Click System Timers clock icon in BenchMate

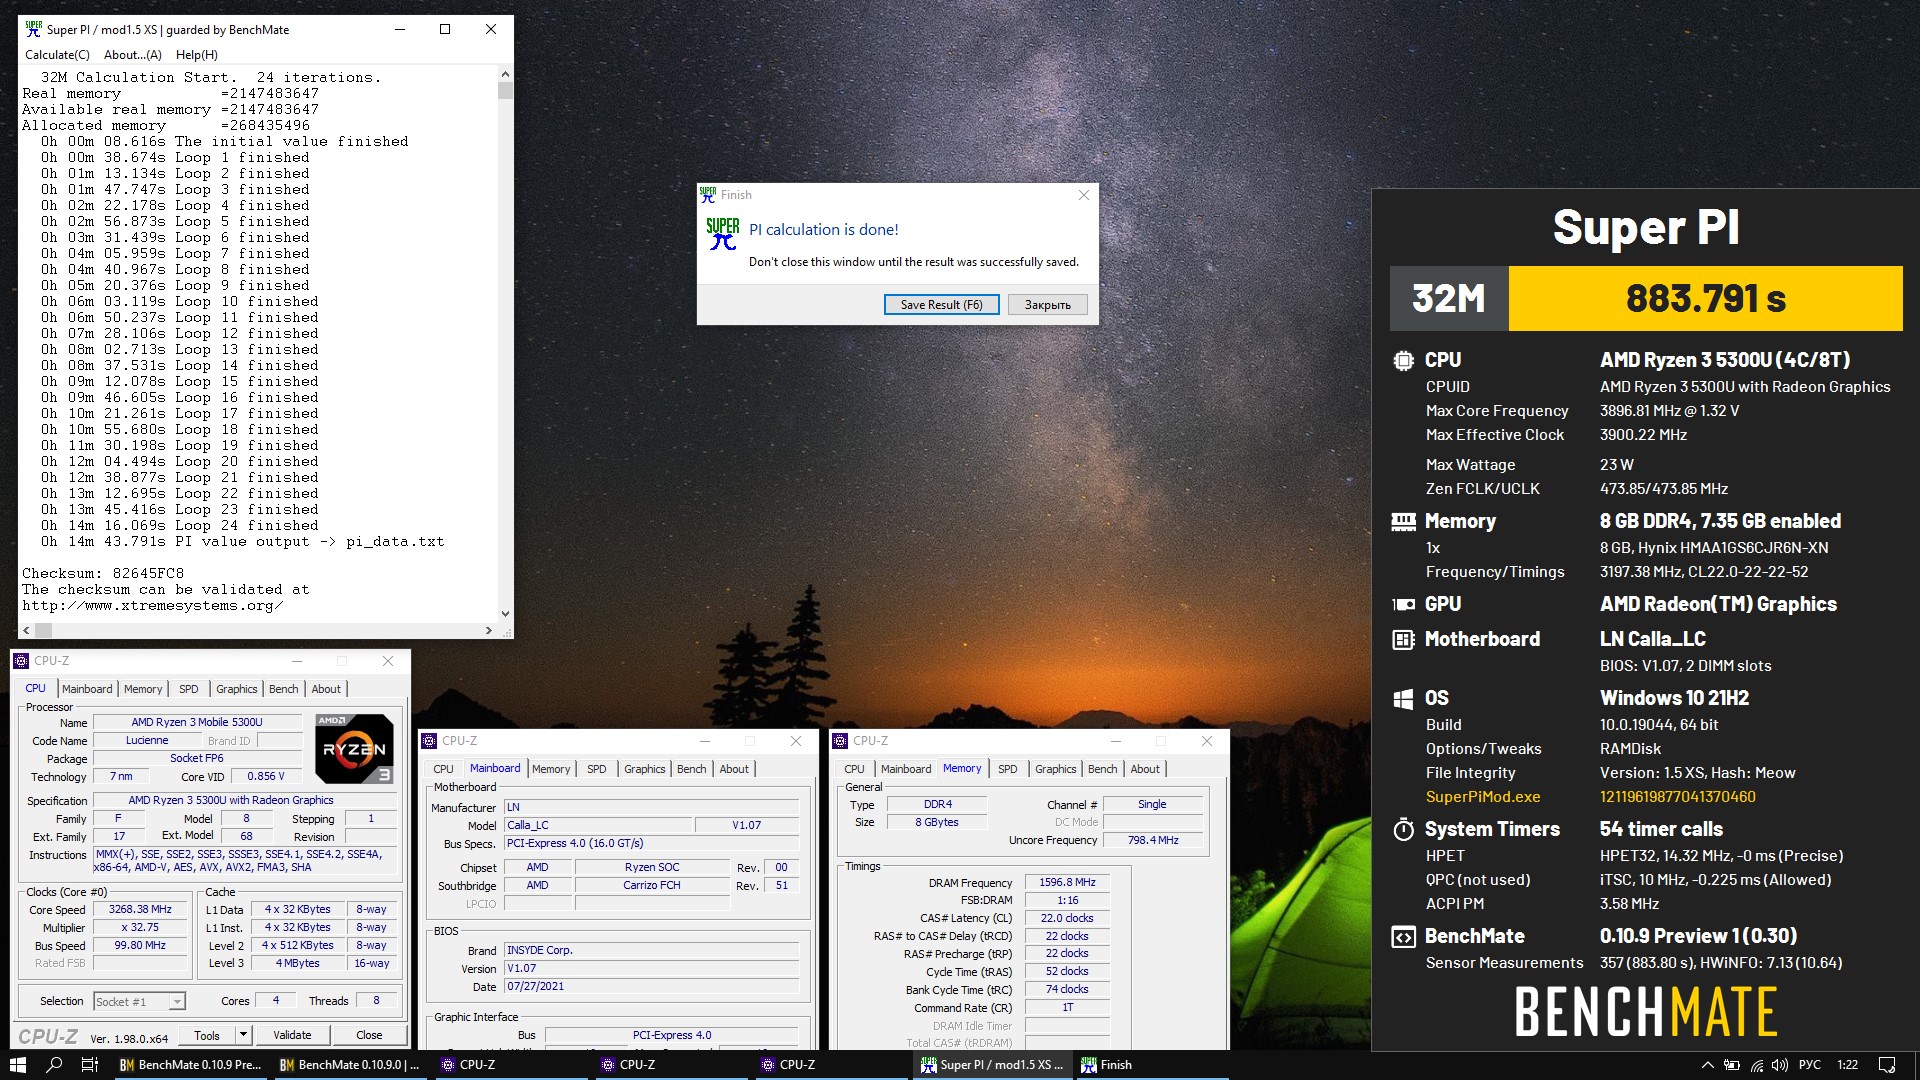point(1403,829)
